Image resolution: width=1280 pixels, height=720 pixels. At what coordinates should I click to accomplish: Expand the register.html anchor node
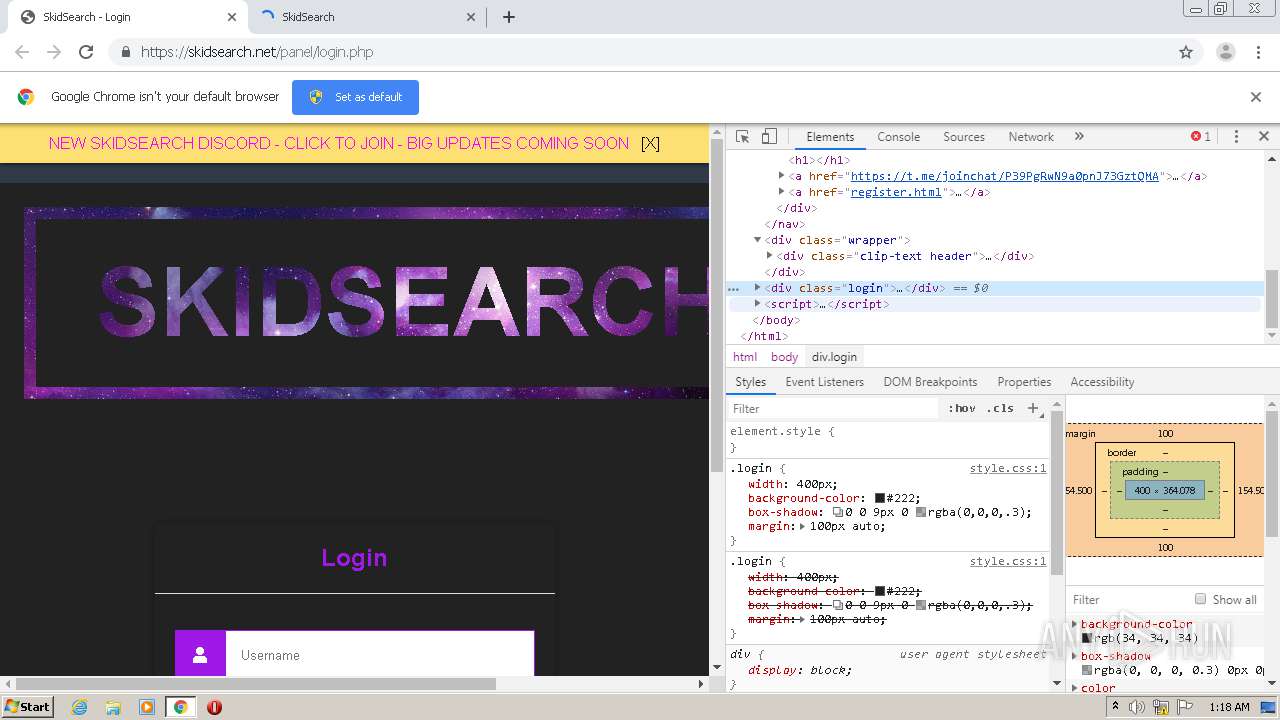click(x=781, y=192)
